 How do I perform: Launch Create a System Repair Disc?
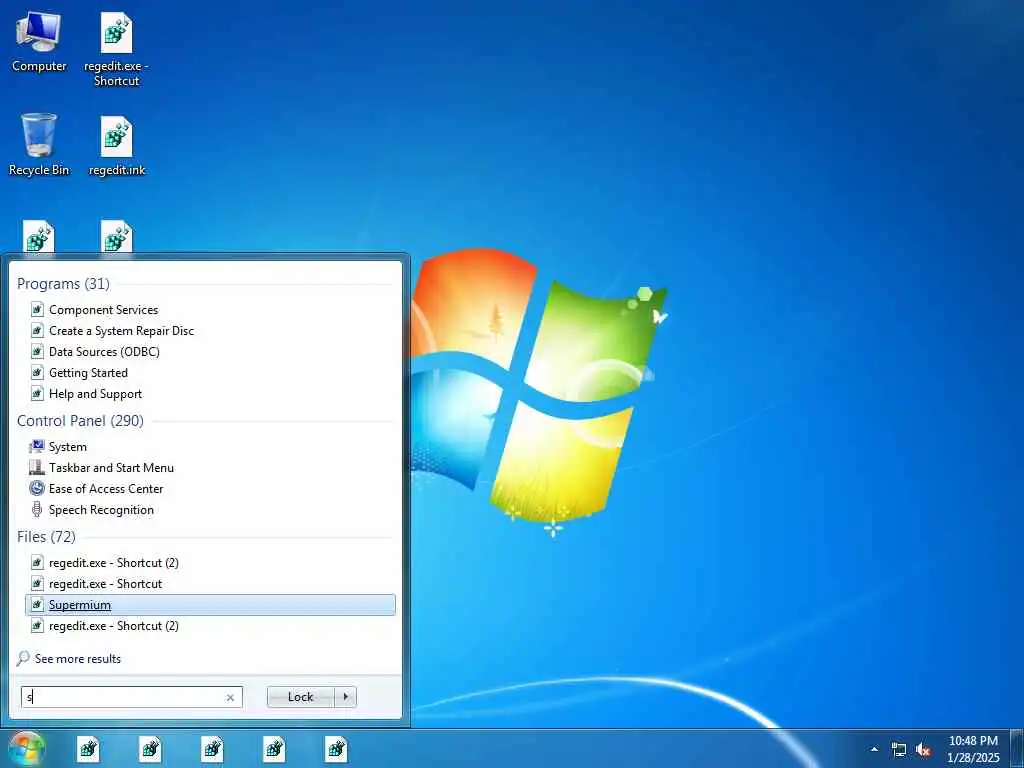121,330
